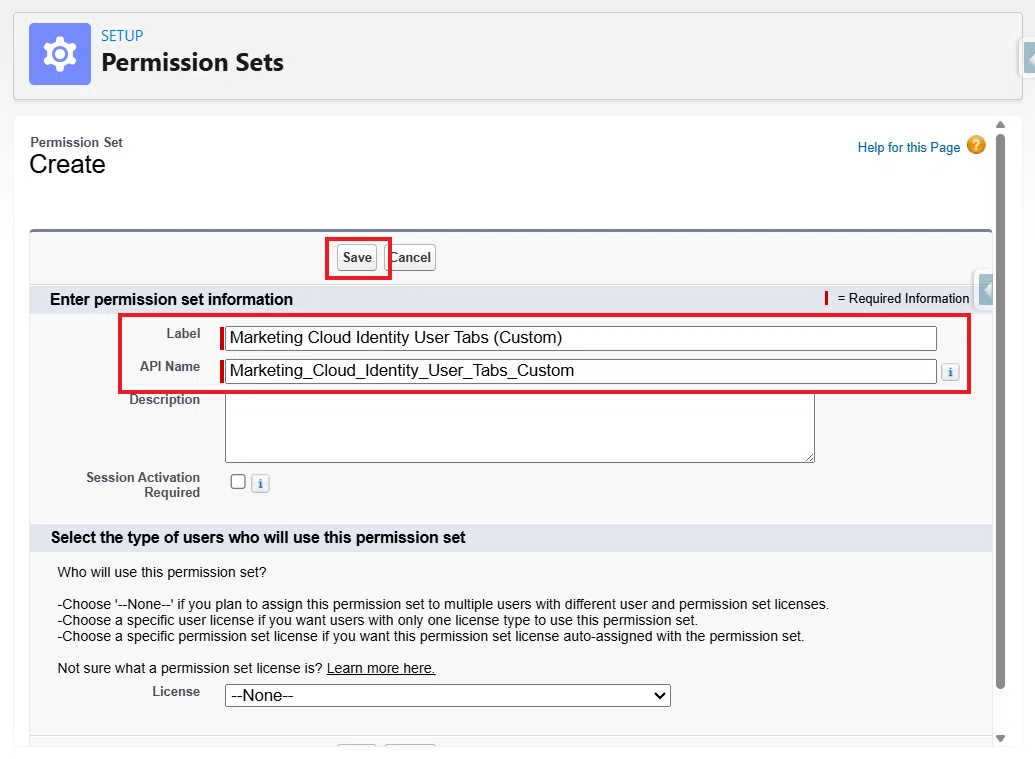Screen dimensions: 1035x759
Task: Click the vertical scrollbar thumb
Action: click(x=1000, y=411)
